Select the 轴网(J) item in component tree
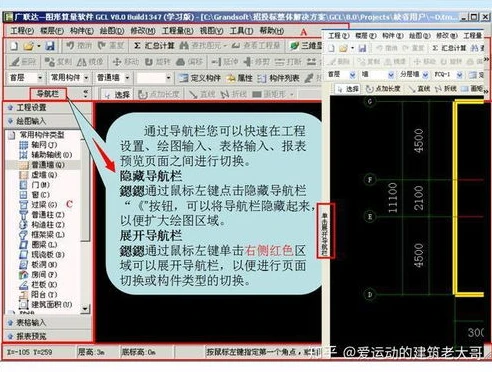The width and height of the screenshot is (492, 372). 39,145
